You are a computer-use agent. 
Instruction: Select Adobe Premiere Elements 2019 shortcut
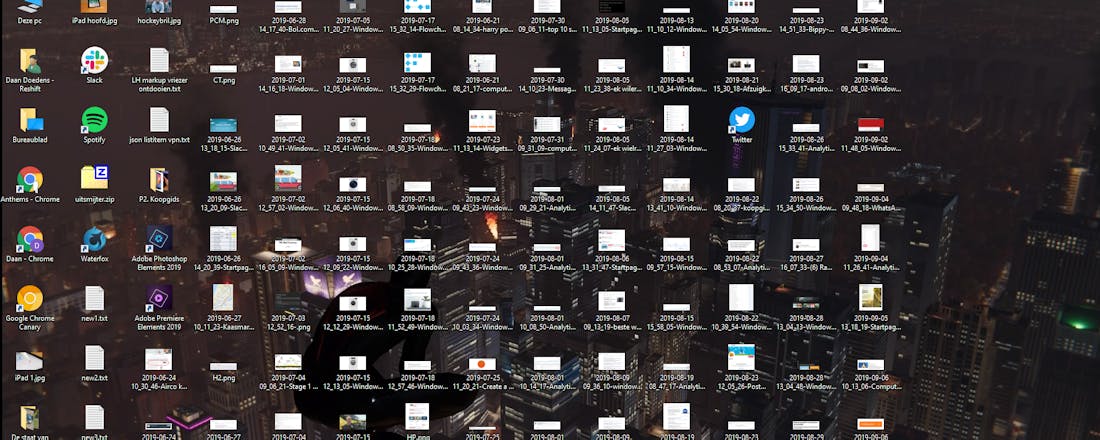(158, 299)
